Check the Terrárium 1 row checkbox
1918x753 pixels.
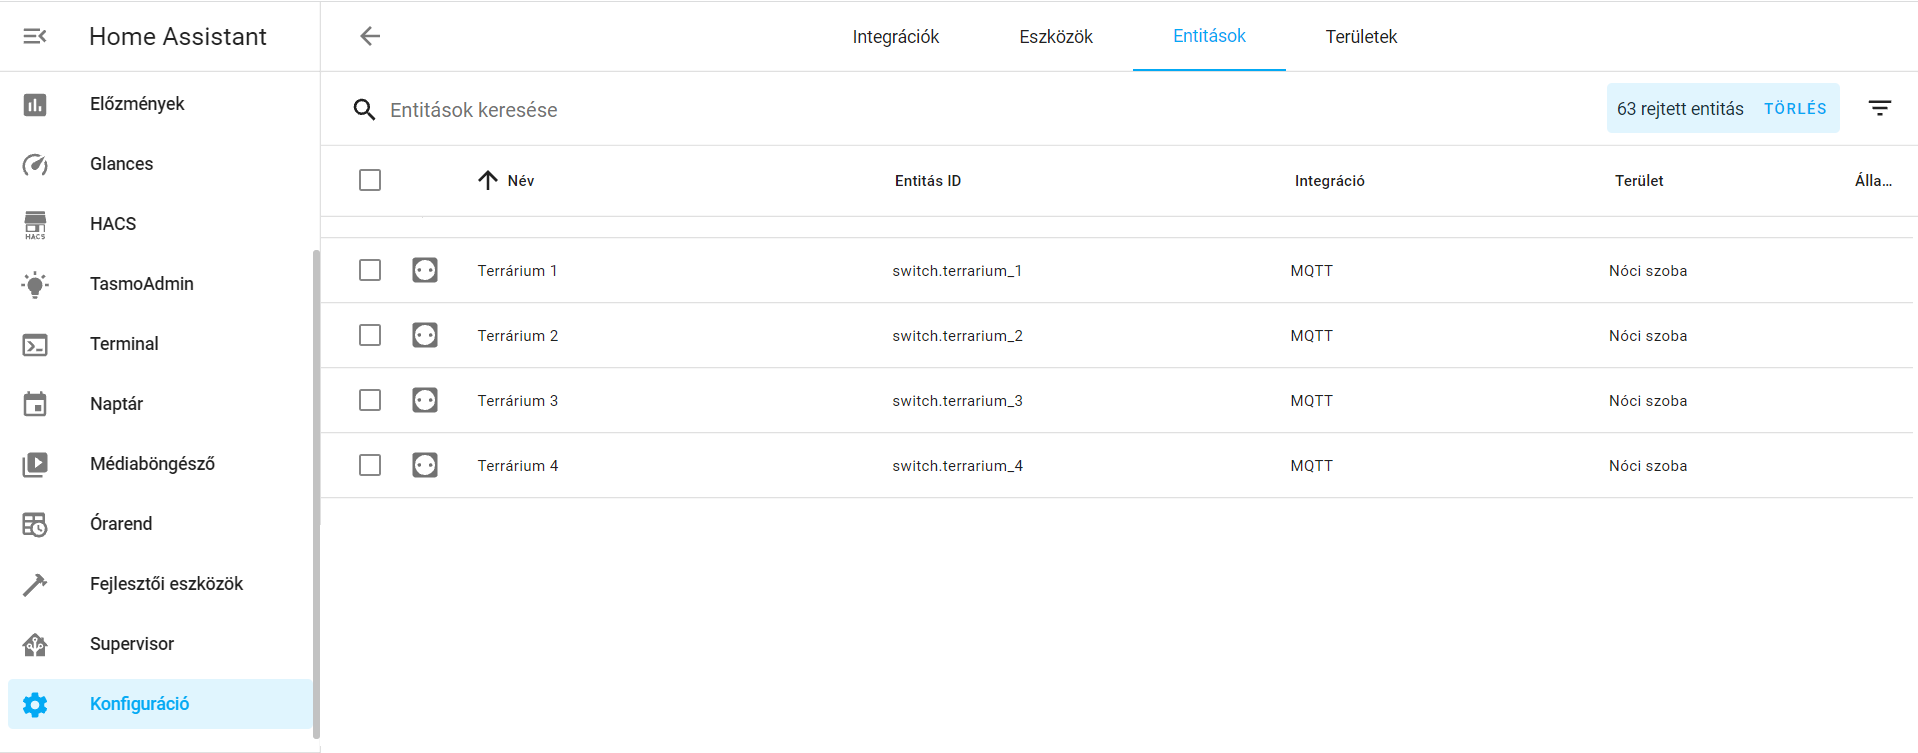coord(370,270)
